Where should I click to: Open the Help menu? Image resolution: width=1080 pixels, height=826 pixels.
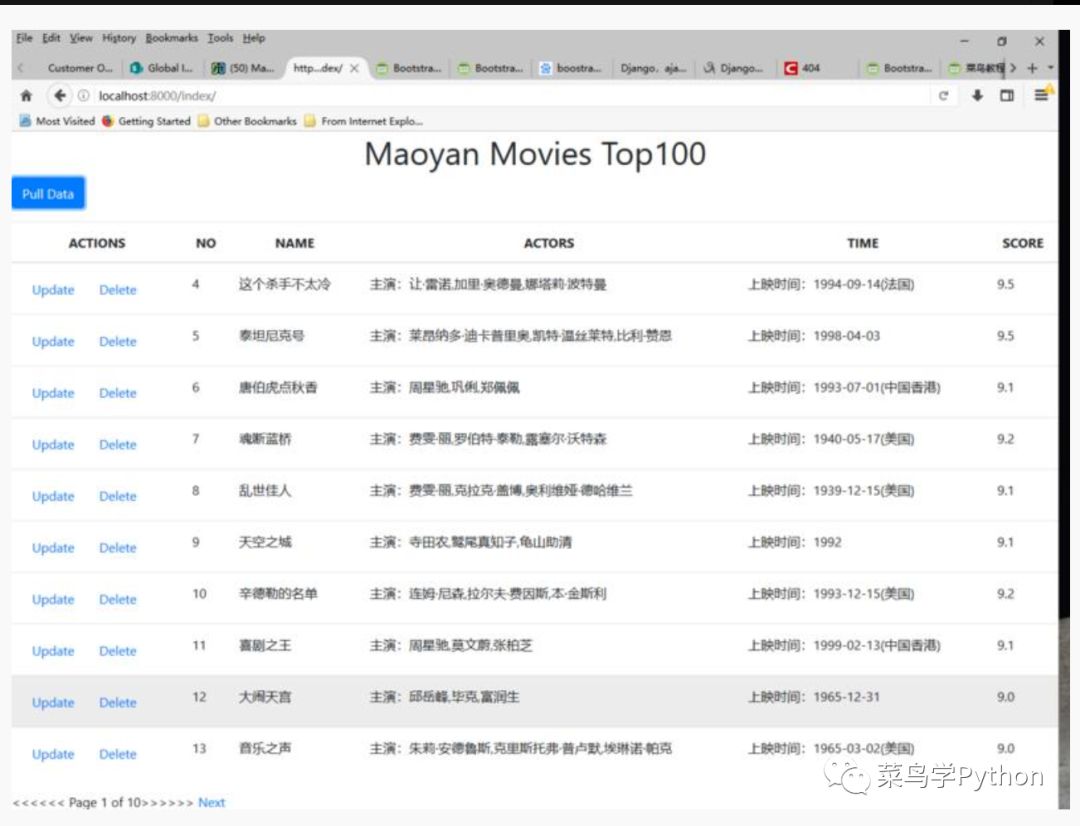tap(253, 38)
